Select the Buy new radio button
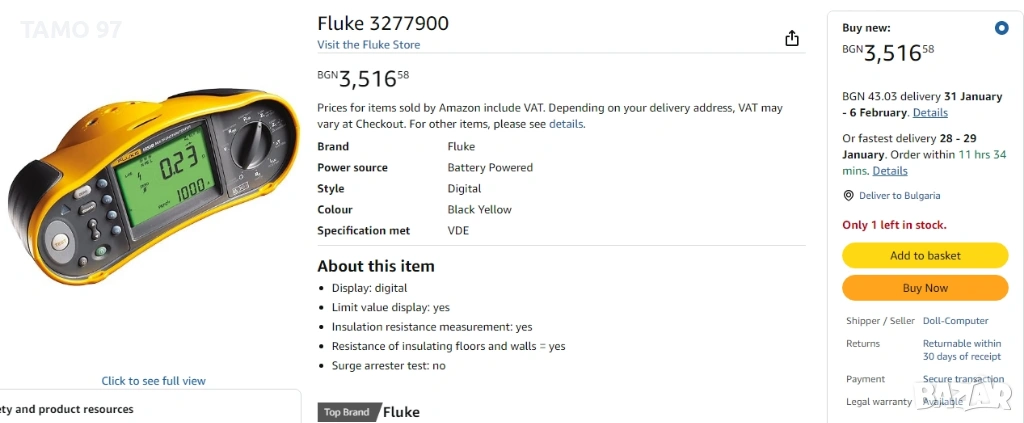1024x423 pixels. pos(1001,28)
